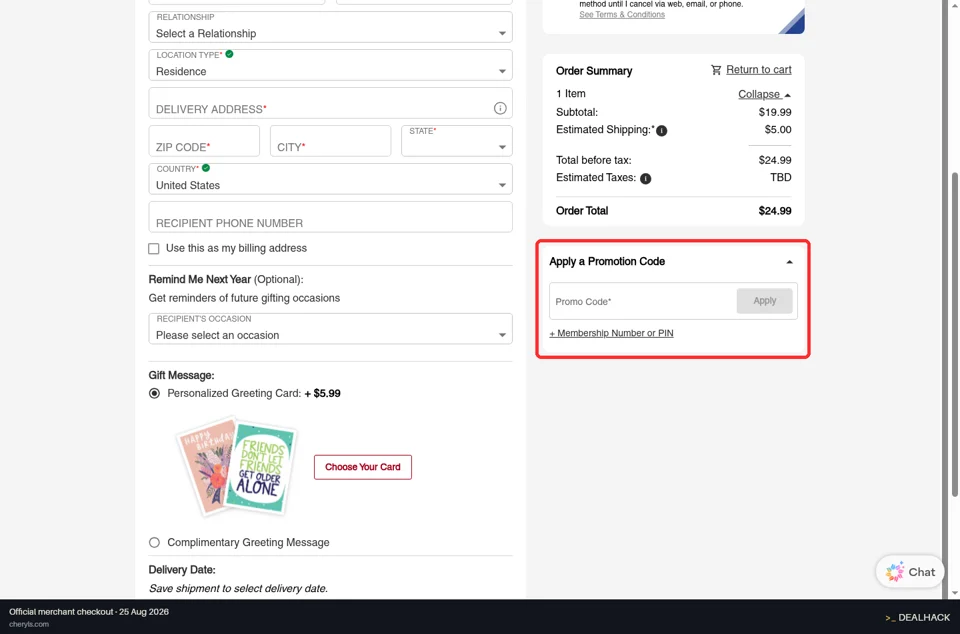Click the delivery address info icon

point(500,108)
